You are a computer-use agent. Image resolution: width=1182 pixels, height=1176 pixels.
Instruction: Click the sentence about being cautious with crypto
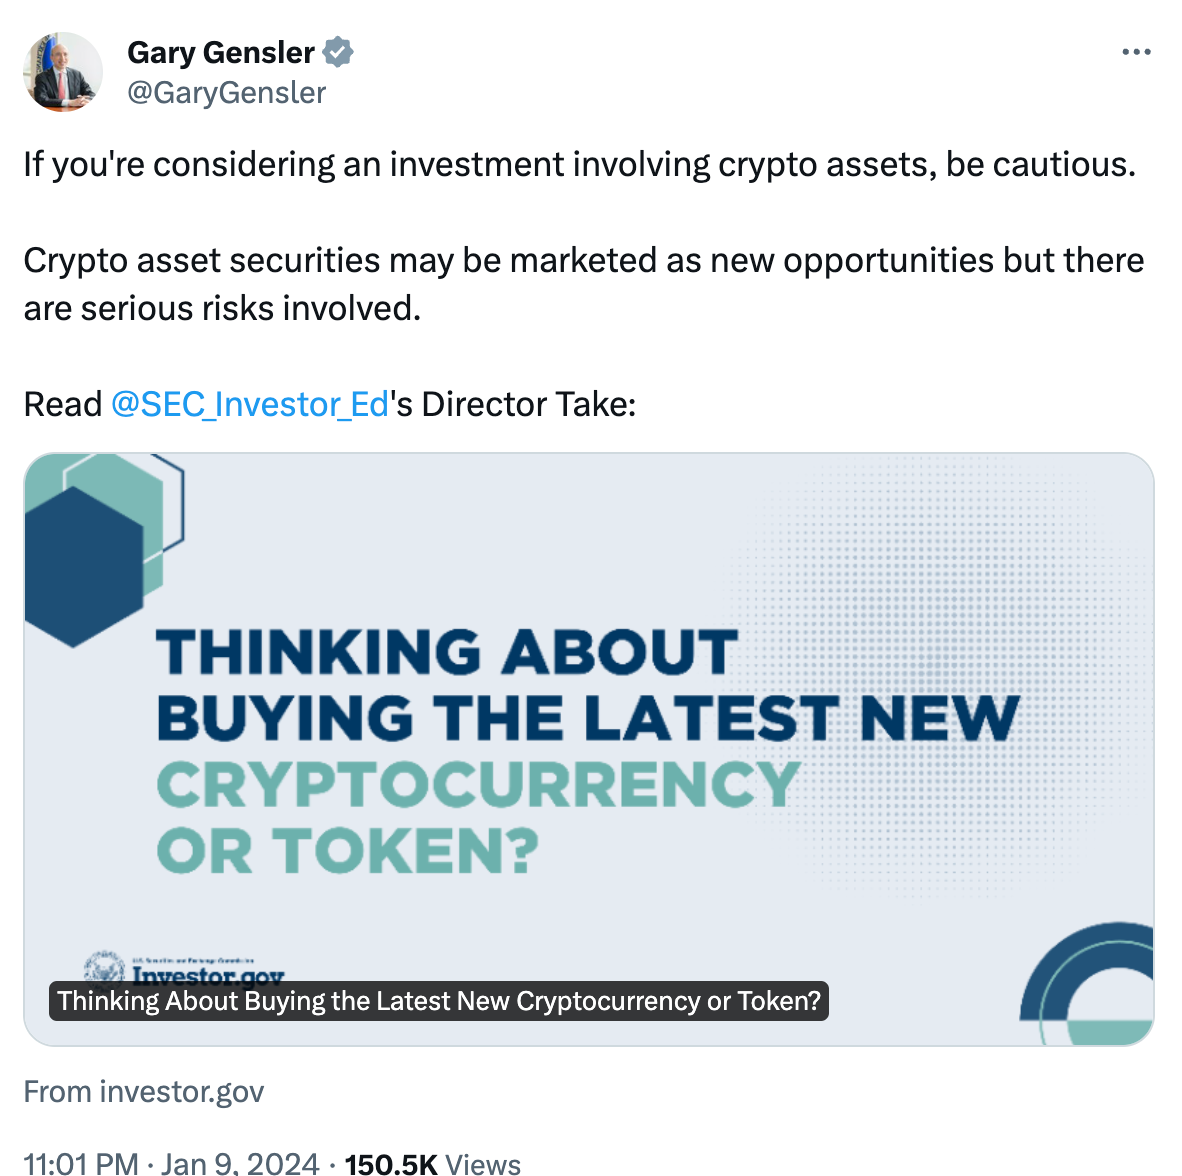pyautogui.click(x=580, y=164)
